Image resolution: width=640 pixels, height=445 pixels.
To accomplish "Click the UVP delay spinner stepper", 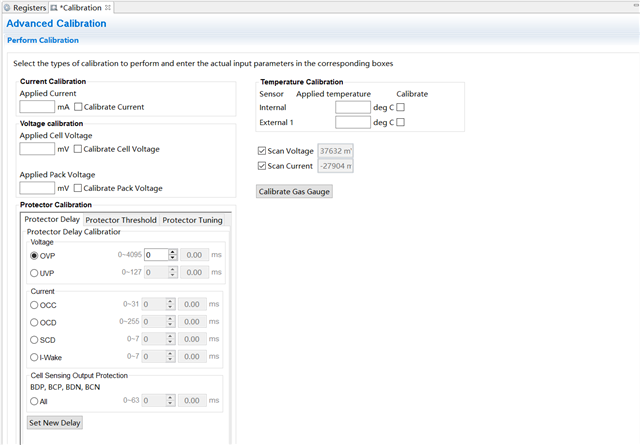I will tap(173, 272).
